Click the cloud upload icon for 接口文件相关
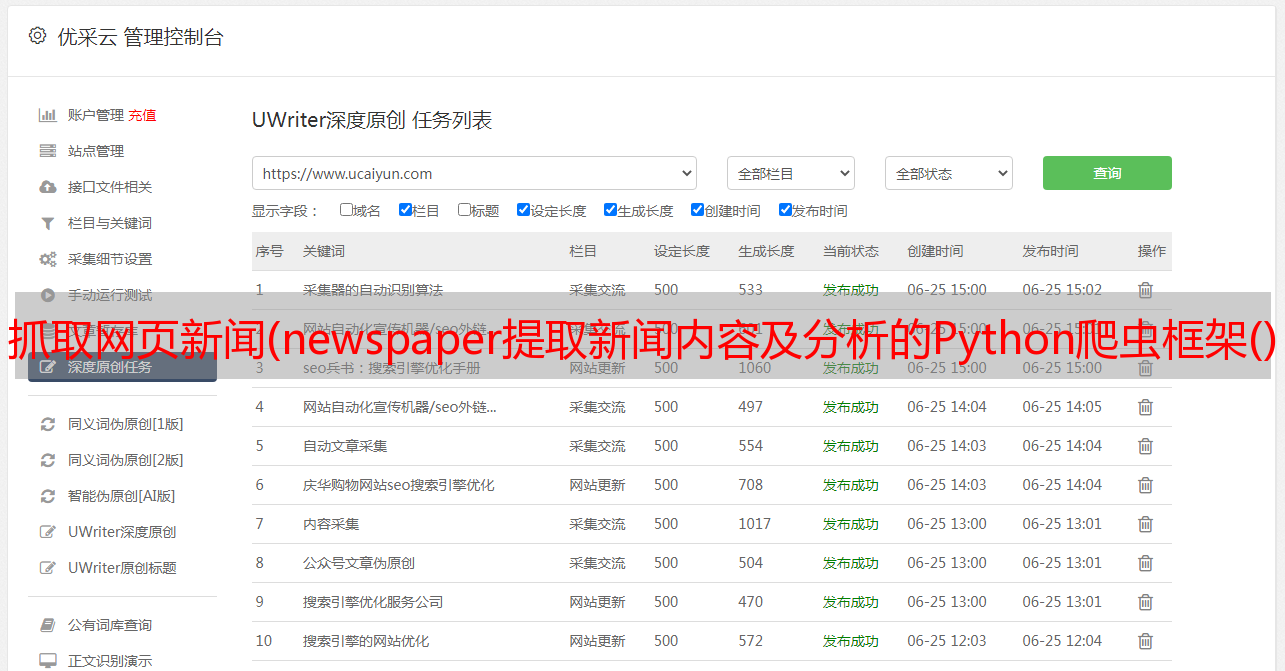This screenshot has height=671, width=1285. (47, 187)
